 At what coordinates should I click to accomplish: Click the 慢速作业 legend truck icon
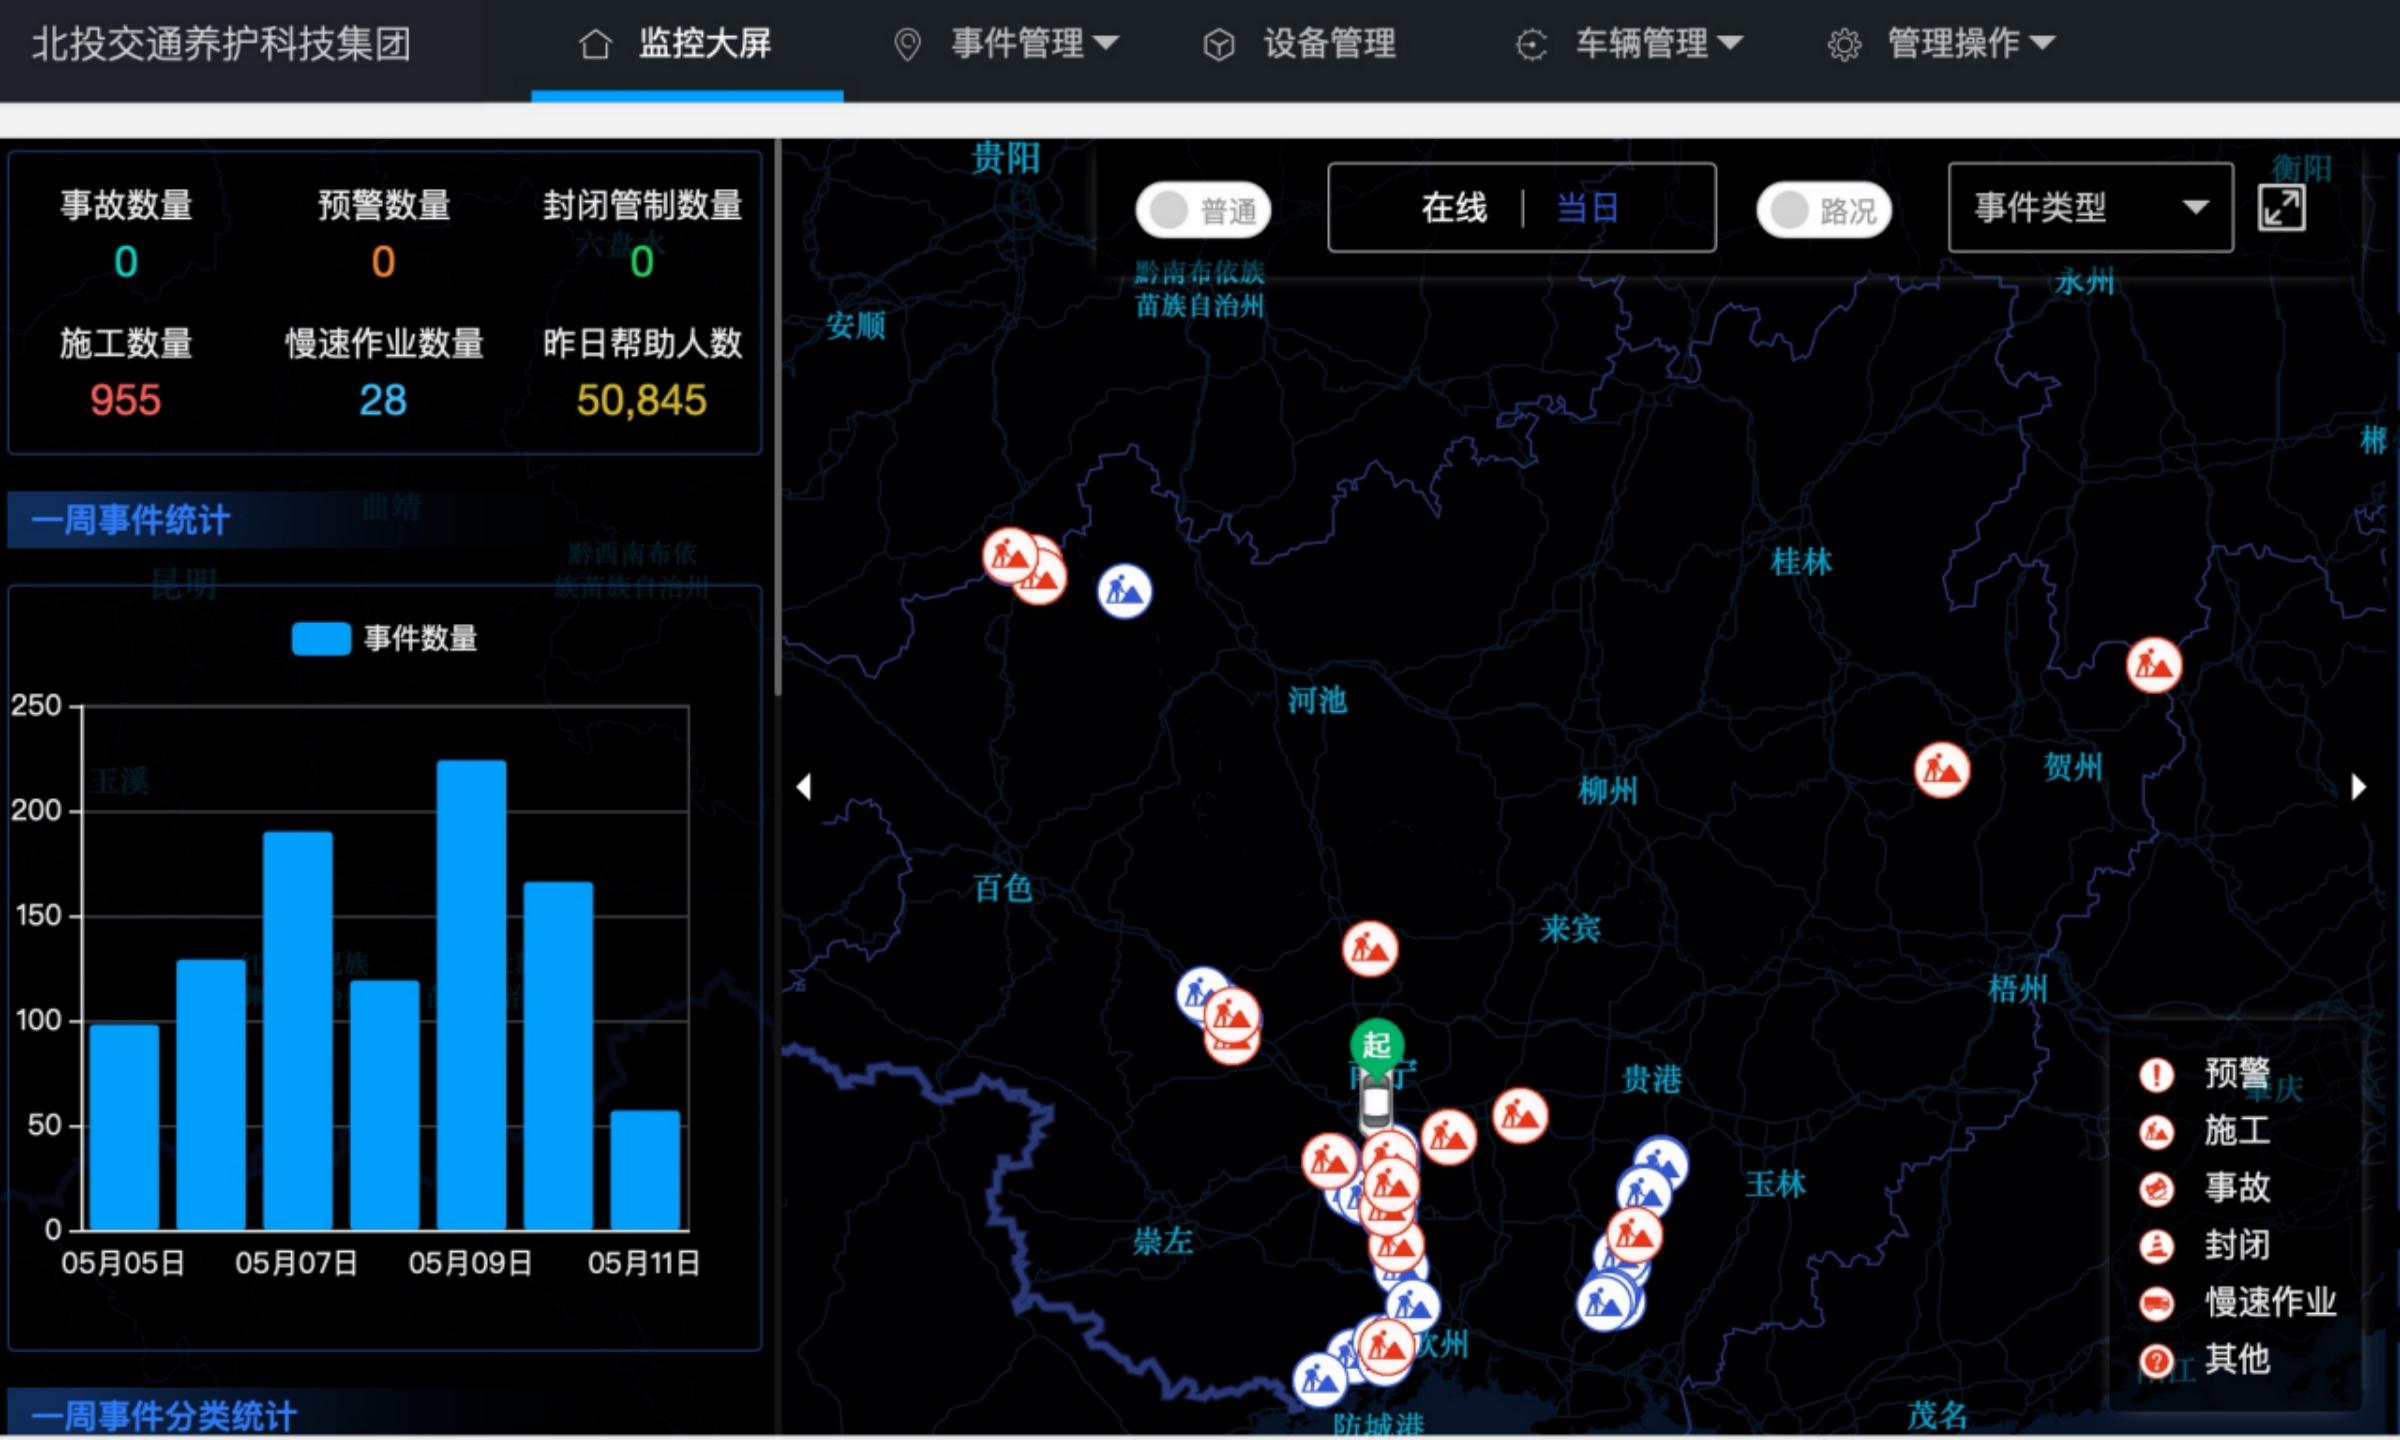[x=2156, y=1303]
